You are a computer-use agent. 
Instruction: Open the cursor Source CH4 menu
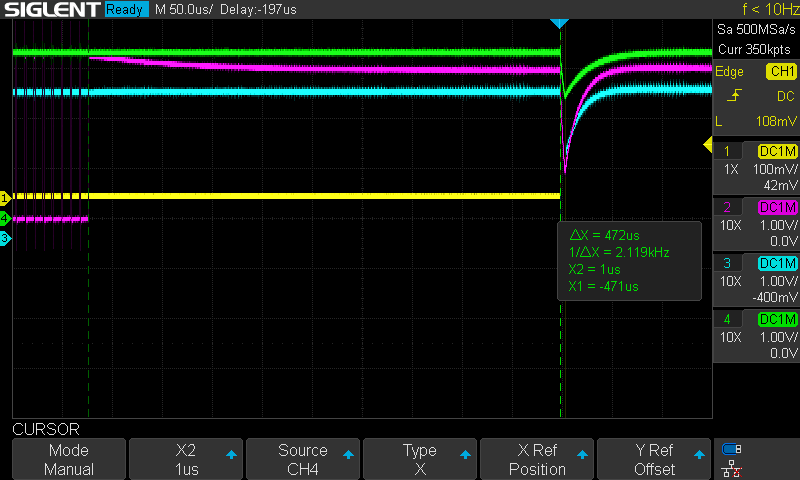point(303,459)
